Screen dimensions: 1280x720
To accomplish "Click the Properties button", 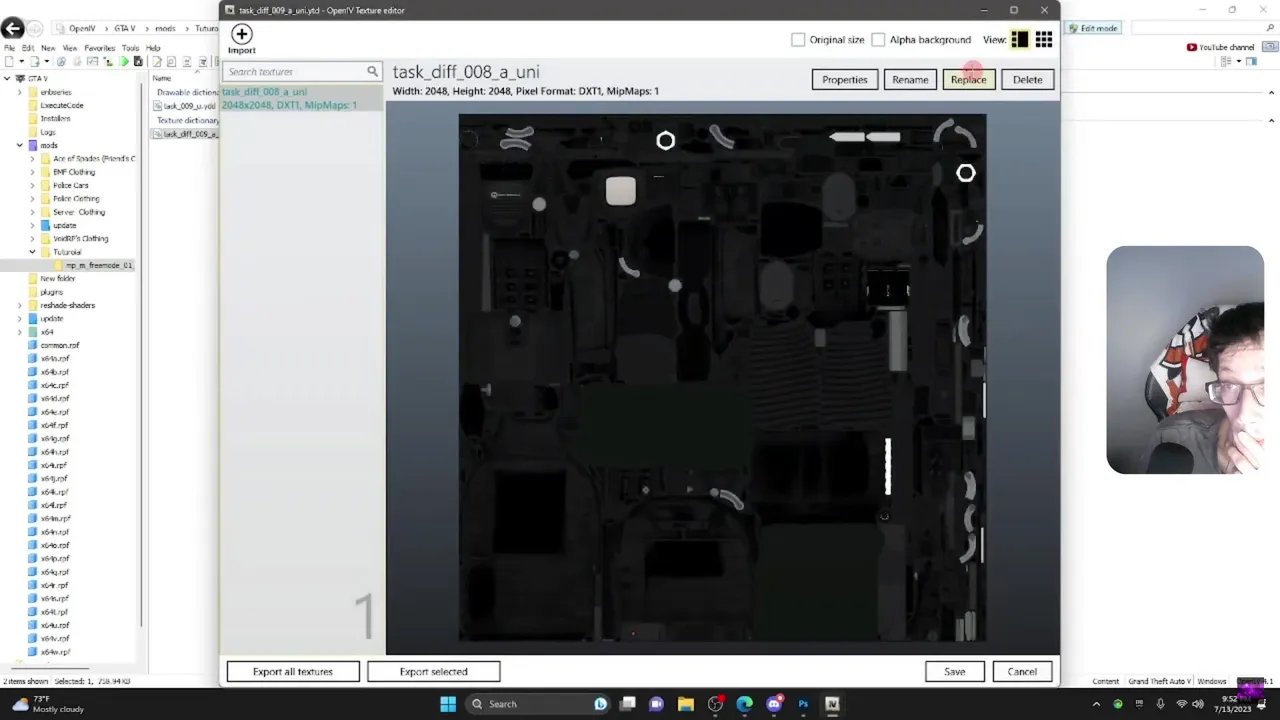I will 845,80.
